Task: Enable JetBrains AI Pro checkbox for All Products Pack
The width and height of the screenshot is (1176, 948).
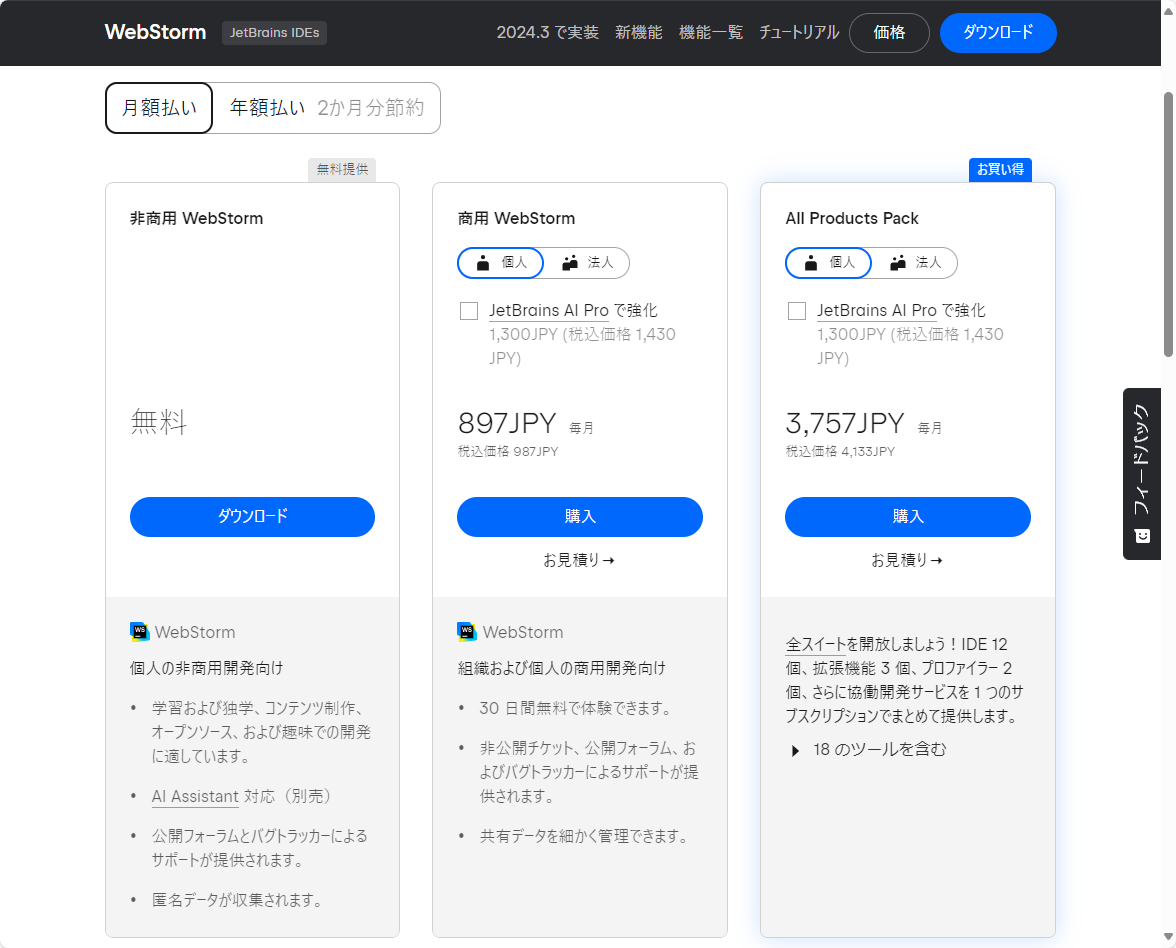Action: click(x=796, y=310)
